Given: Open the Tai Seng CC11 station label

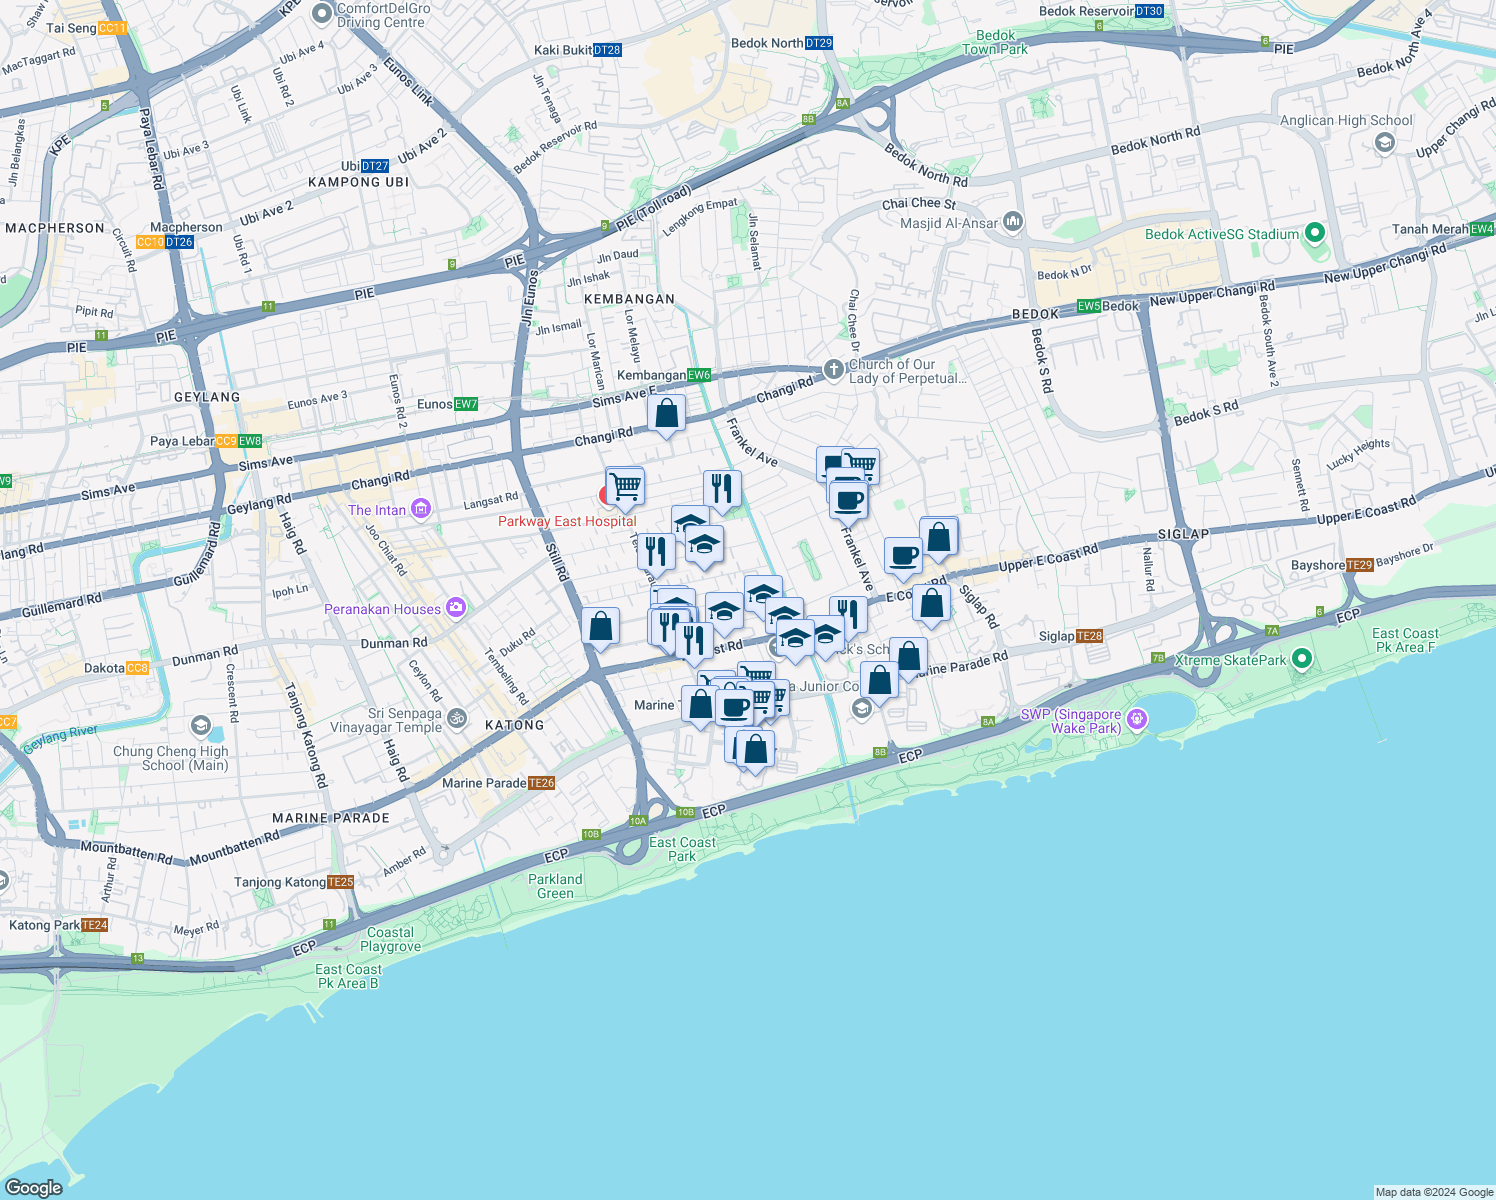Looking at the screenshot, I should [x=87, y=28].
